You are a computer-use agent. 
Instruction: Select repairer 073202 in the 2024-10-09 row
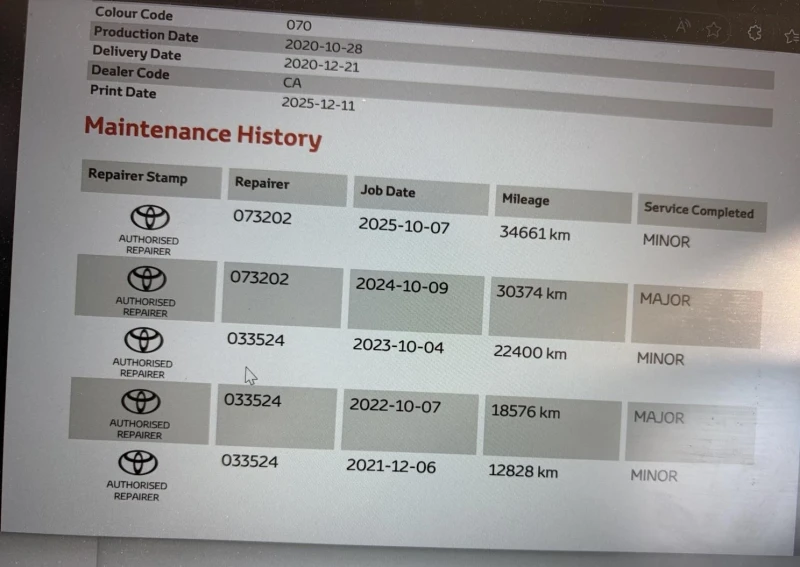259,278
